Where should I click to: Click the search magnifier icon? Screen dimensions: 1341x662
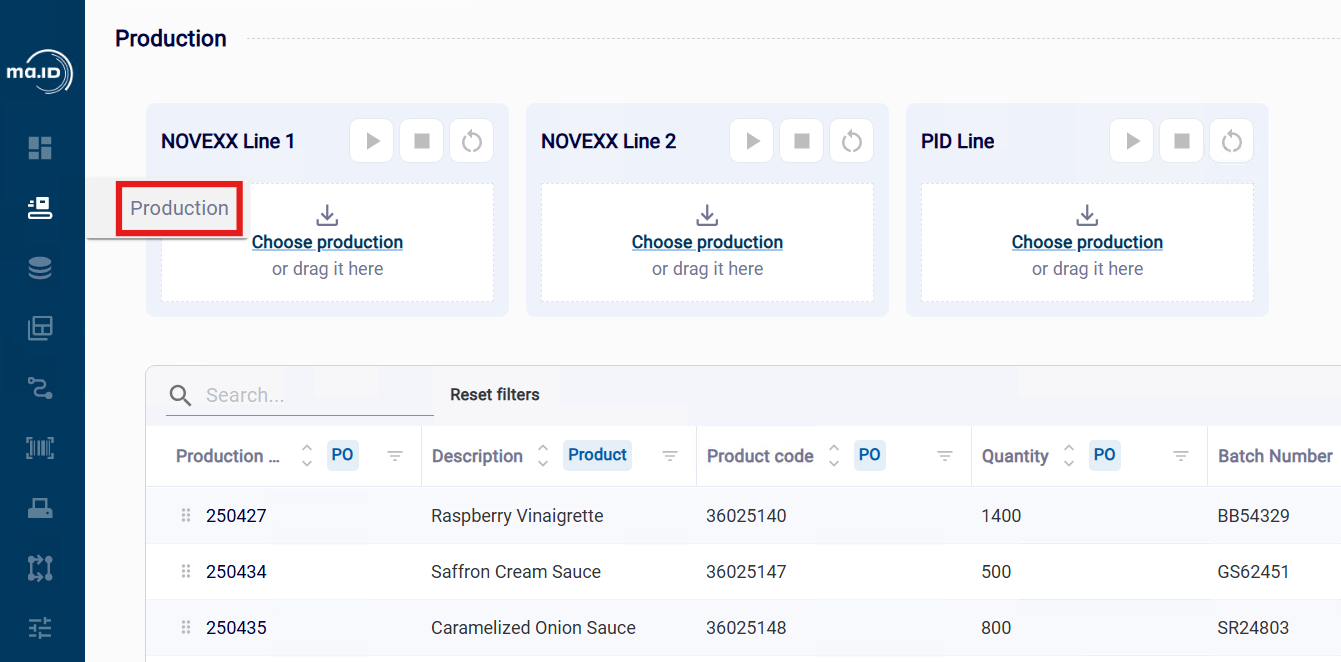tap(180, 395)
